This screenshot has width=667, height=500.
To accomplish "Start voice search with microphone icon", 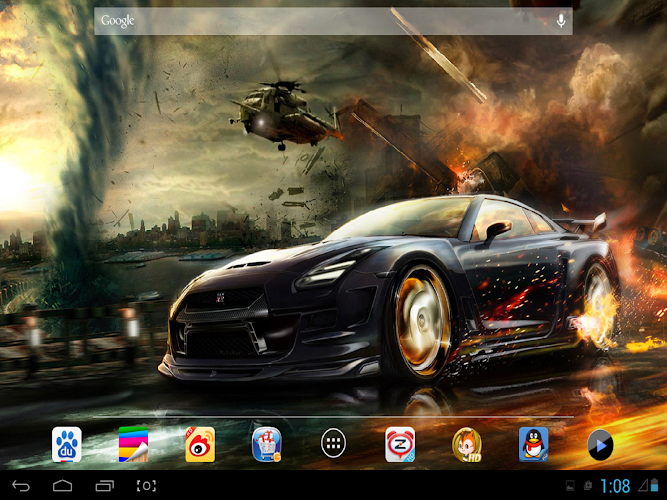I will 561,21.
